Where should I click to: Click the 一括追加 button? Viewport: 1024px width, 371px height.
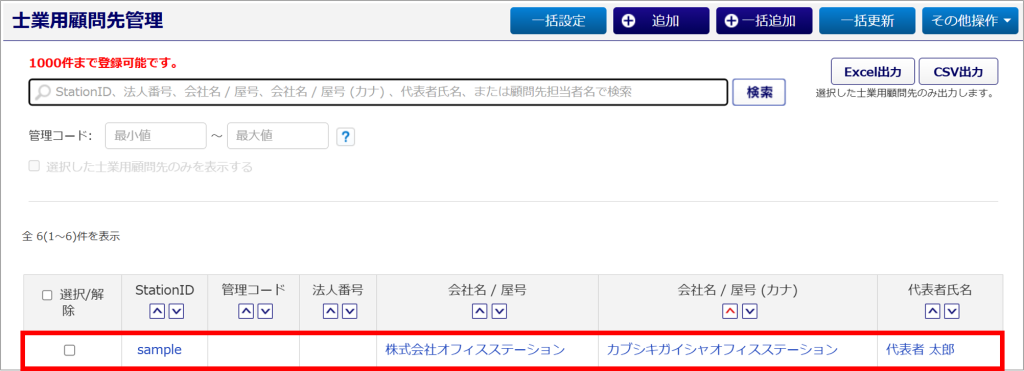(x=764, y=21)
